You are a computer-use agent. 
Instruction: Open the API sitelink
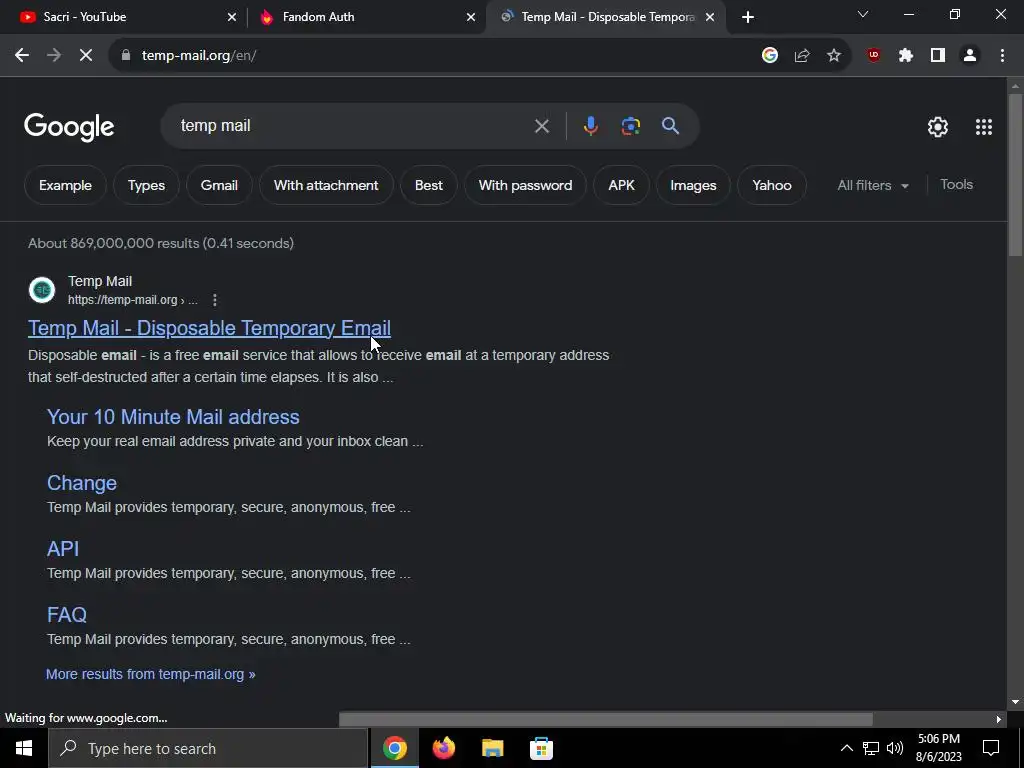click(x=63, y=549)
